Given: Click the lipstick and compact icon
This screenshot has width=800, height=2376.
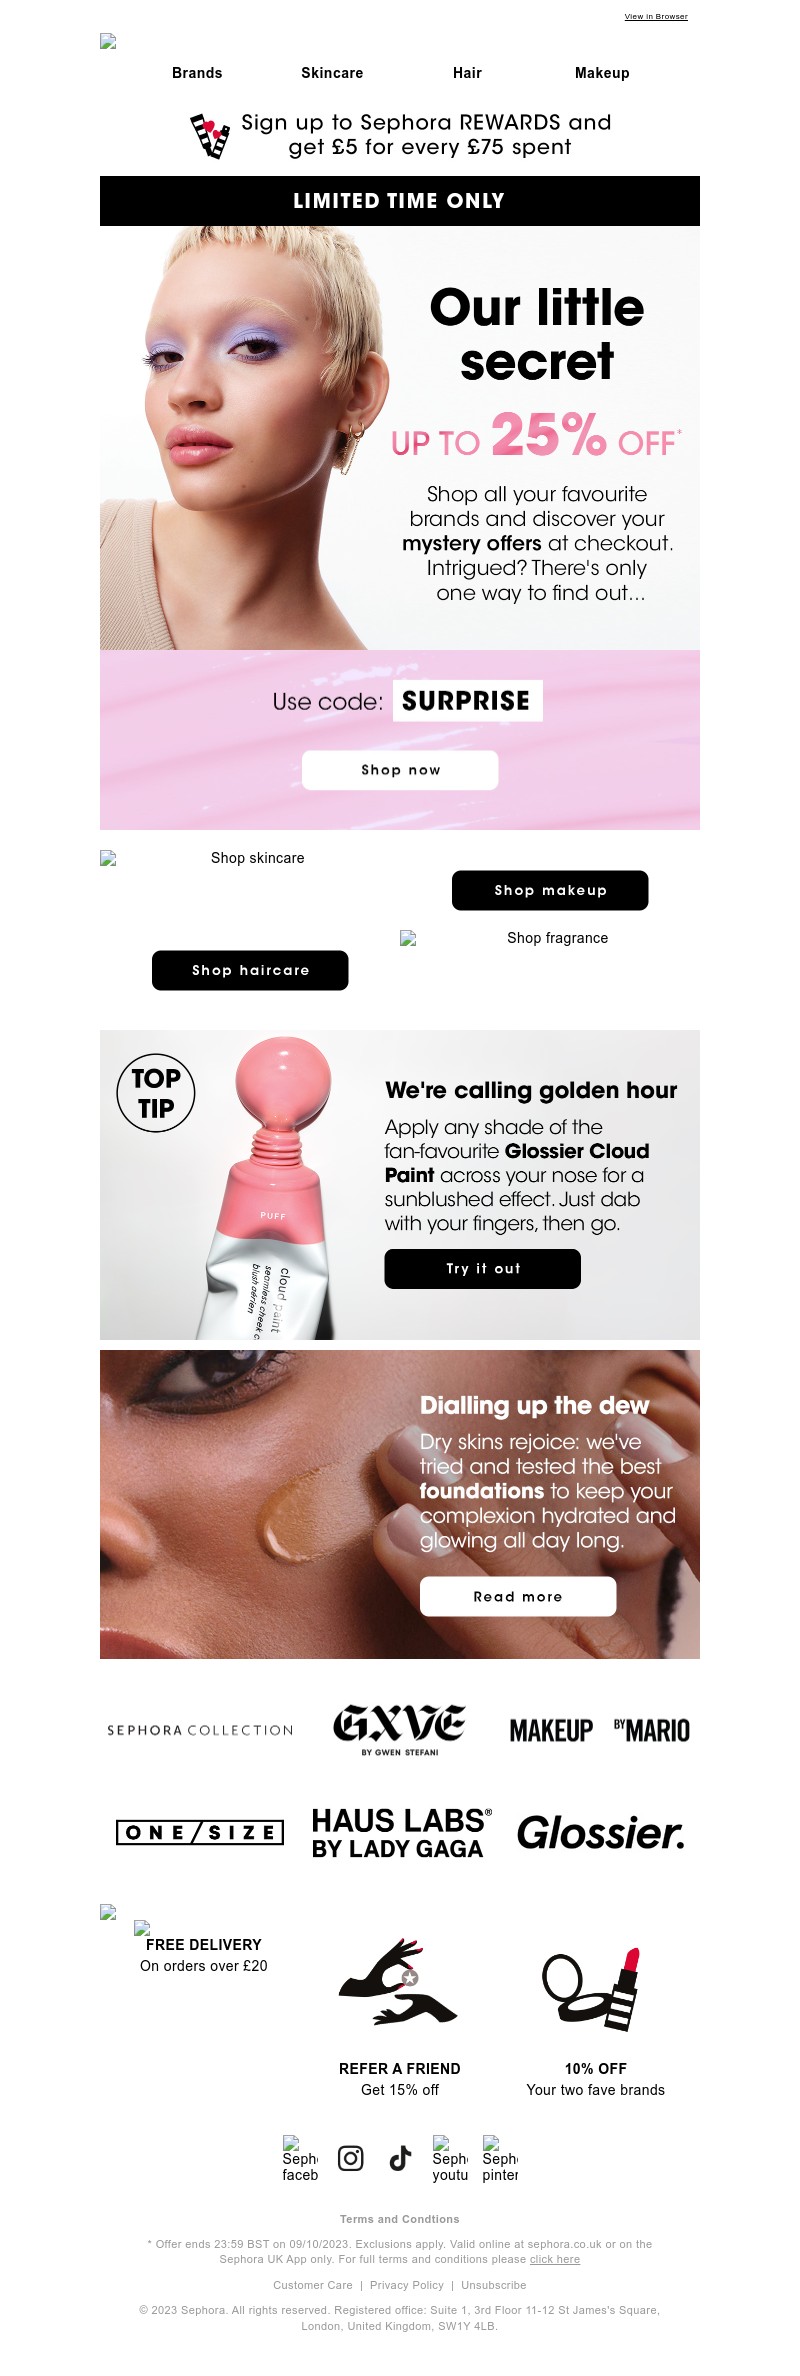Looking at the screenshot, I should click(592, 1989).
